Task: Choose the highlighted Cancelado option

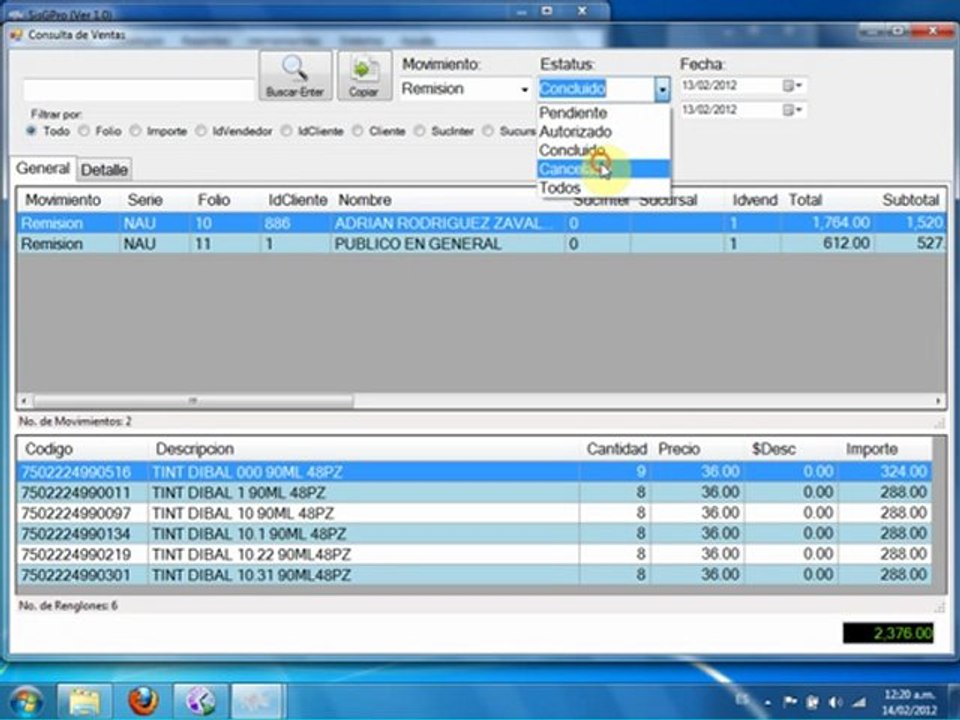Action: click(604, 169)
